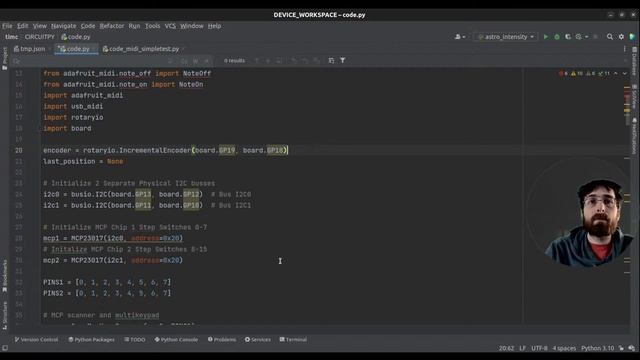The height and width of the screenshot is (360, 640).
Task: Change file encoding UTF-8
Action: pyautogui.click(x=539, y=348)
